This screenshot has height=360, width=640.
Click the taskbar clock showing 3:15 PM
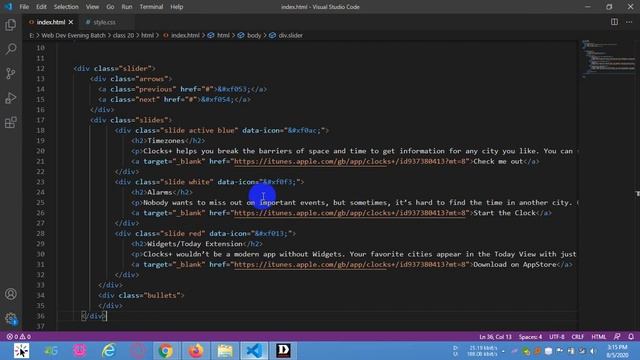617,351
